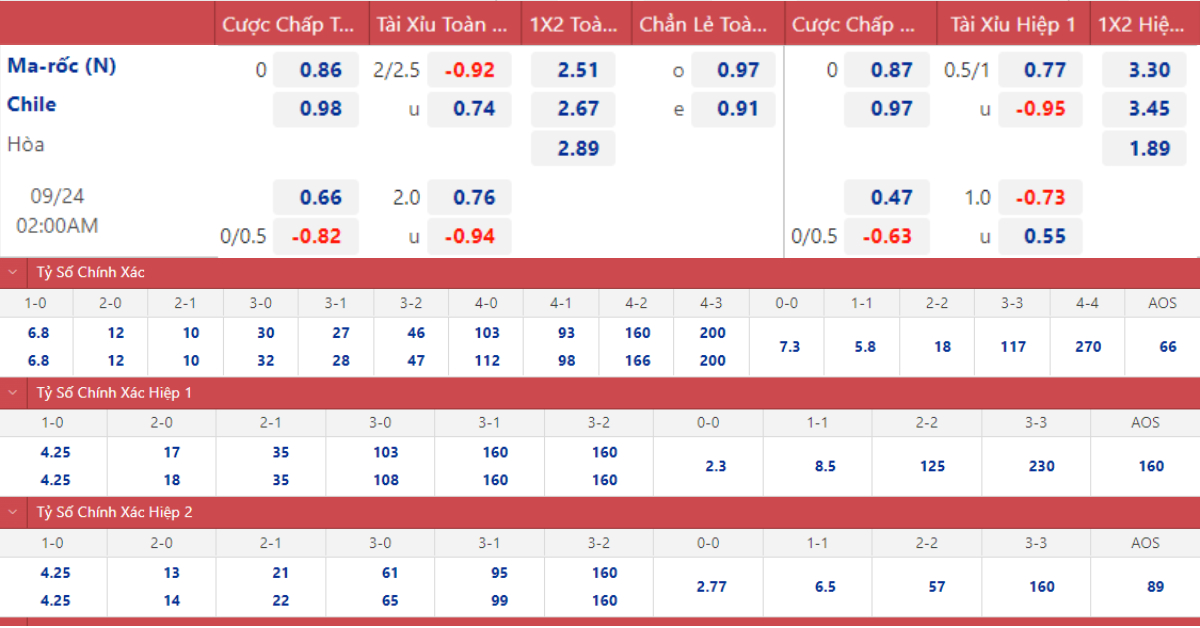
Task: Open the Ma-rốc (N) team name
Action: 62,67
